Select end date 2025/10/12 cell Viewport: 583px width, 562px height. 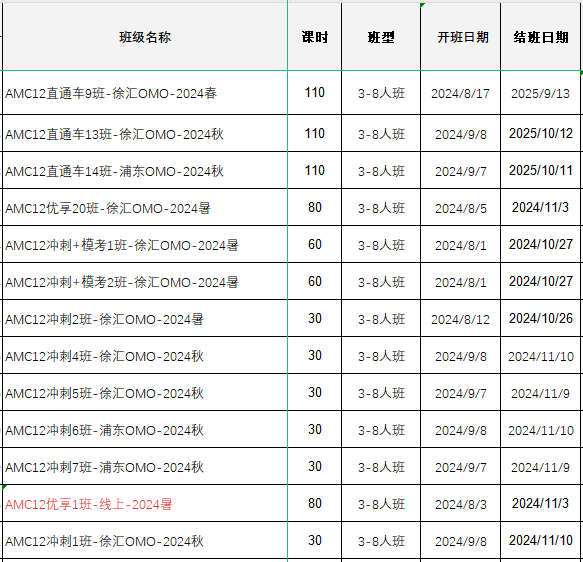click(541, 133)
